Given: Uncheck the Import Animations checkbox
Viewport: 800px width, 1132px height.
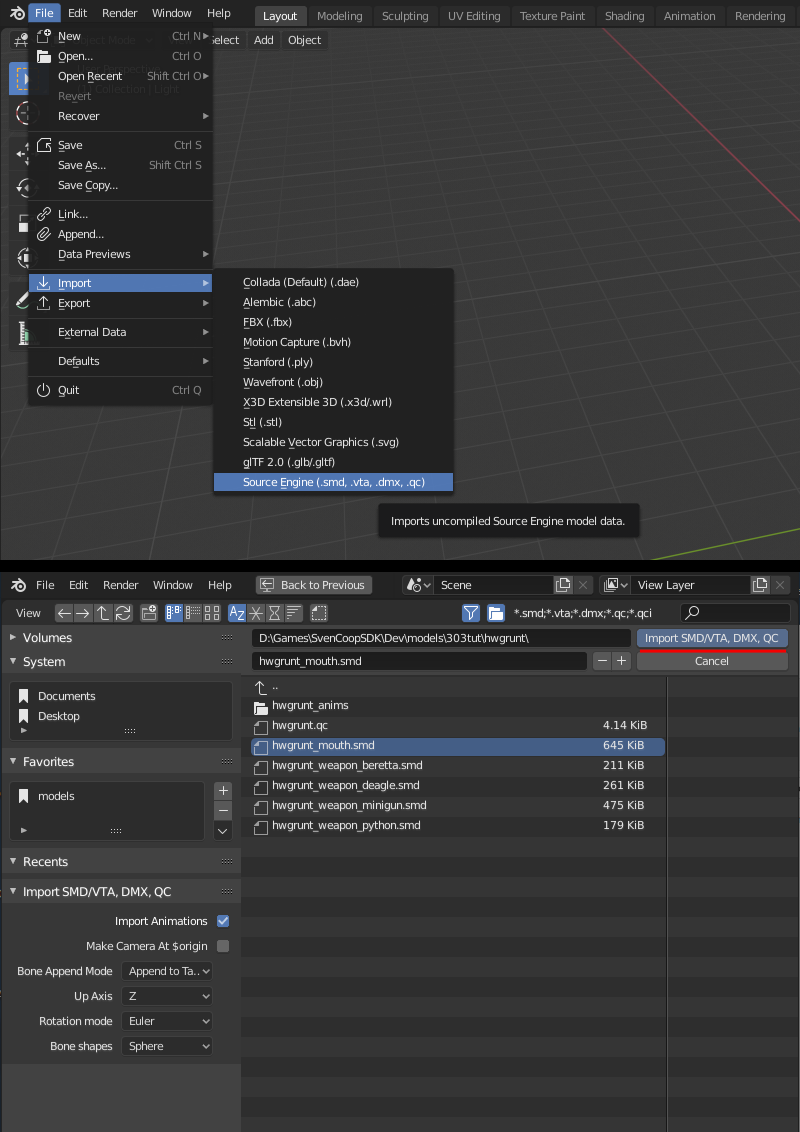Looking at the screenshot, I should click(x=223, y=921).
